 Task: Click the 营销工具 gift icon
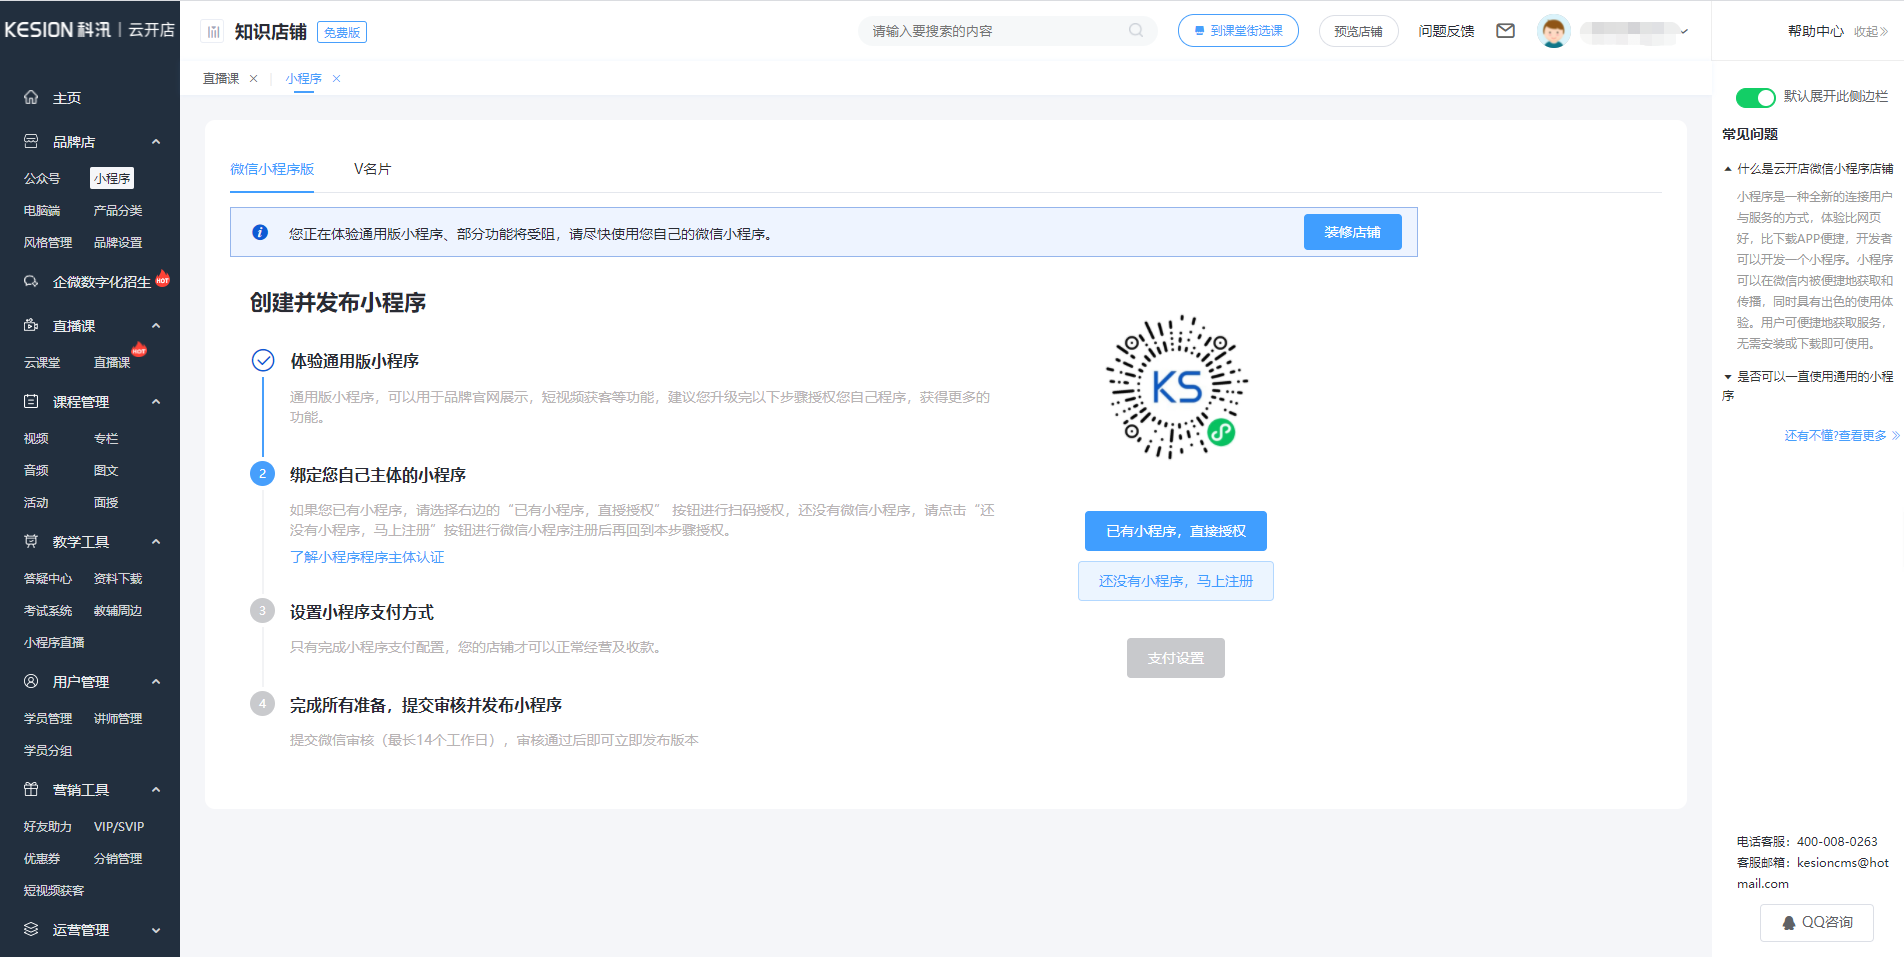pos(31,789)
